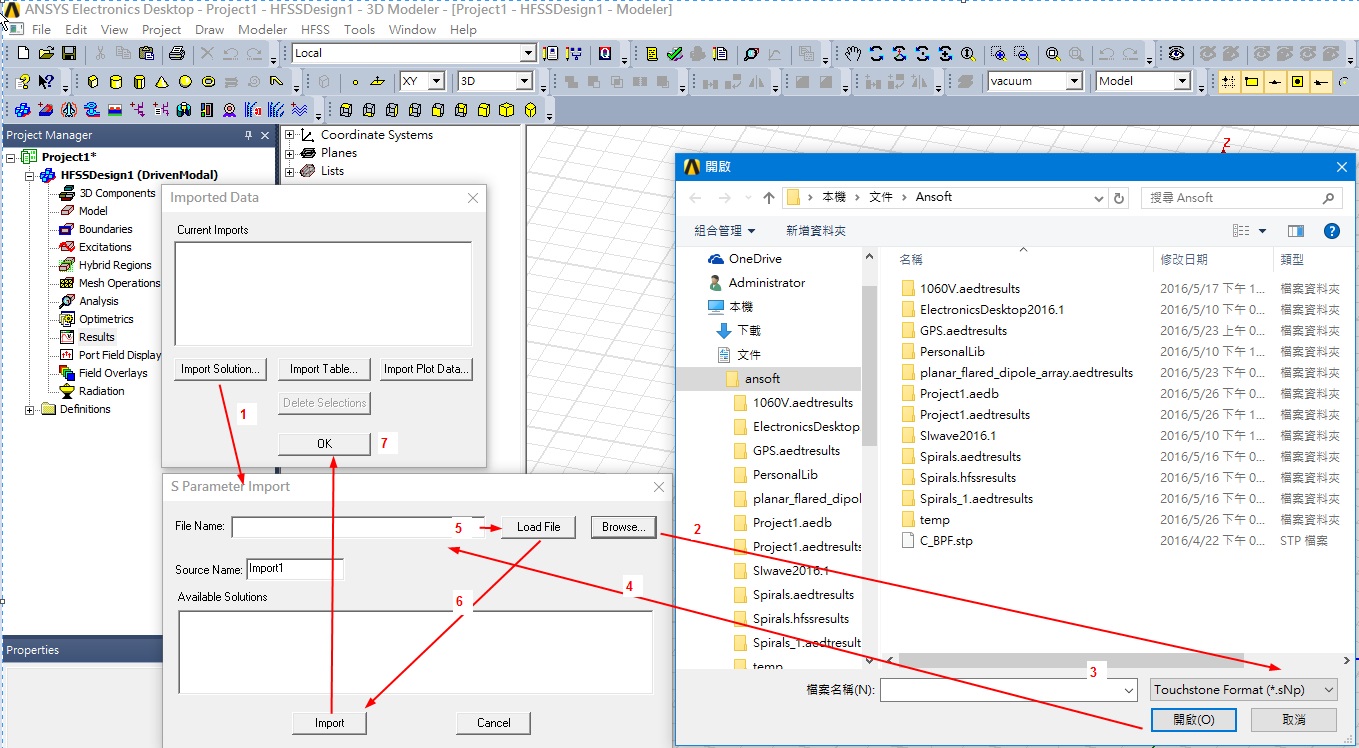This screenshot has height=748, width=1359.
Task: Click the help question mark icon in dialog
Action: [x=1331, y=231]
